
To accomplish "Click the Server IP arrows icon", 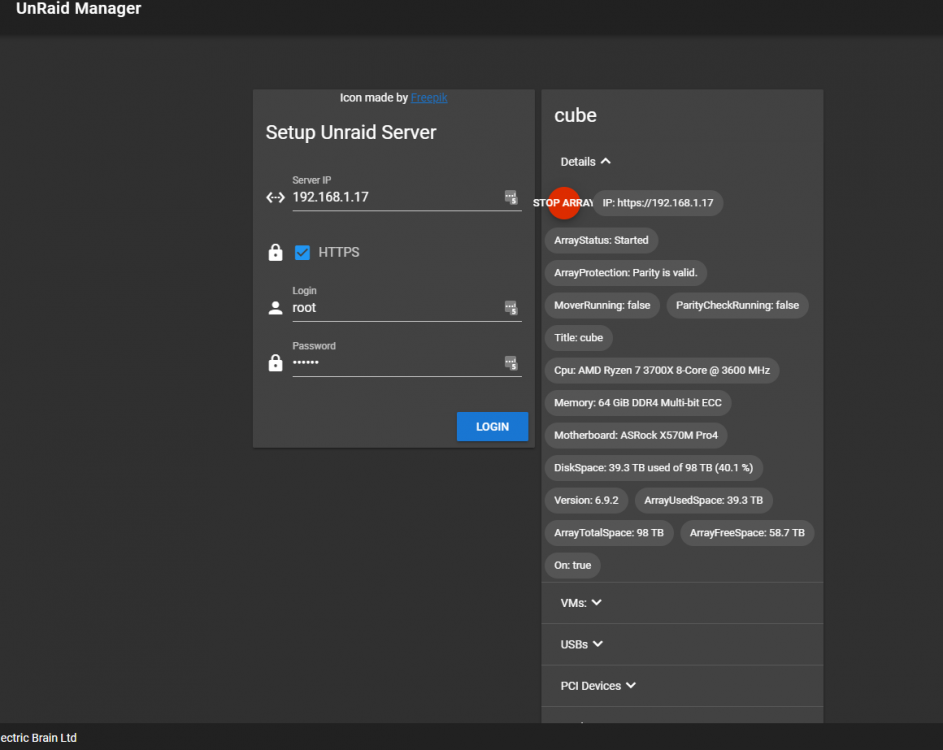I will 275,197.
